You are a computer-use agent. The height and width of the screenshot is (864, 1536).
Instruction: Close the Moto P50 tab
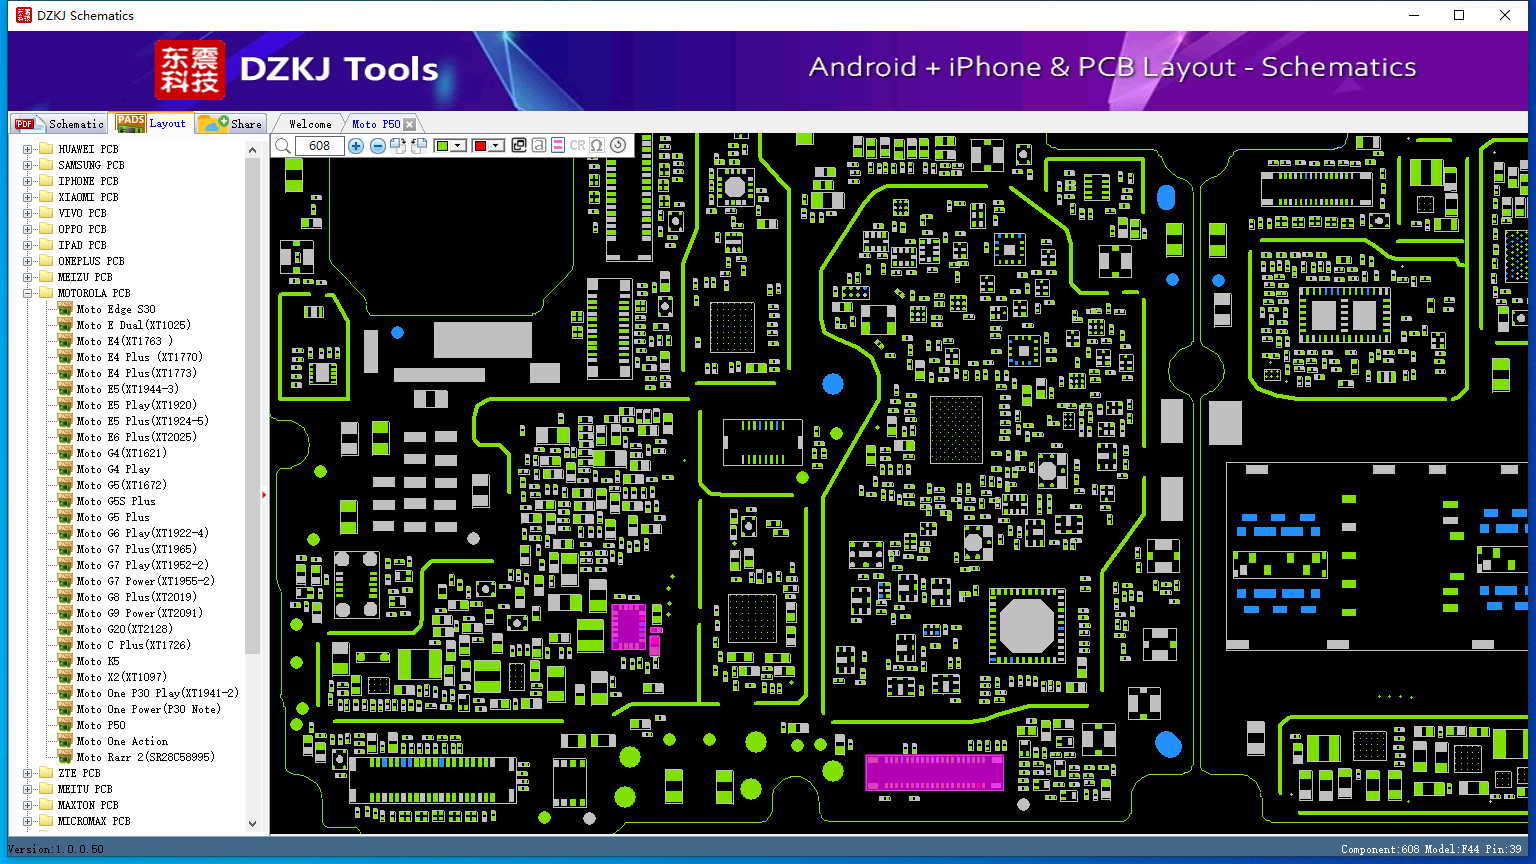[x=410, y=124]
